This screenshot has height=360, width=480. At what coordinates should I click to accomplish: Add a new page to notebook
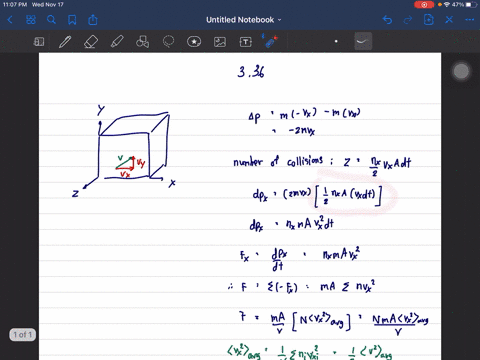[428, 20]
